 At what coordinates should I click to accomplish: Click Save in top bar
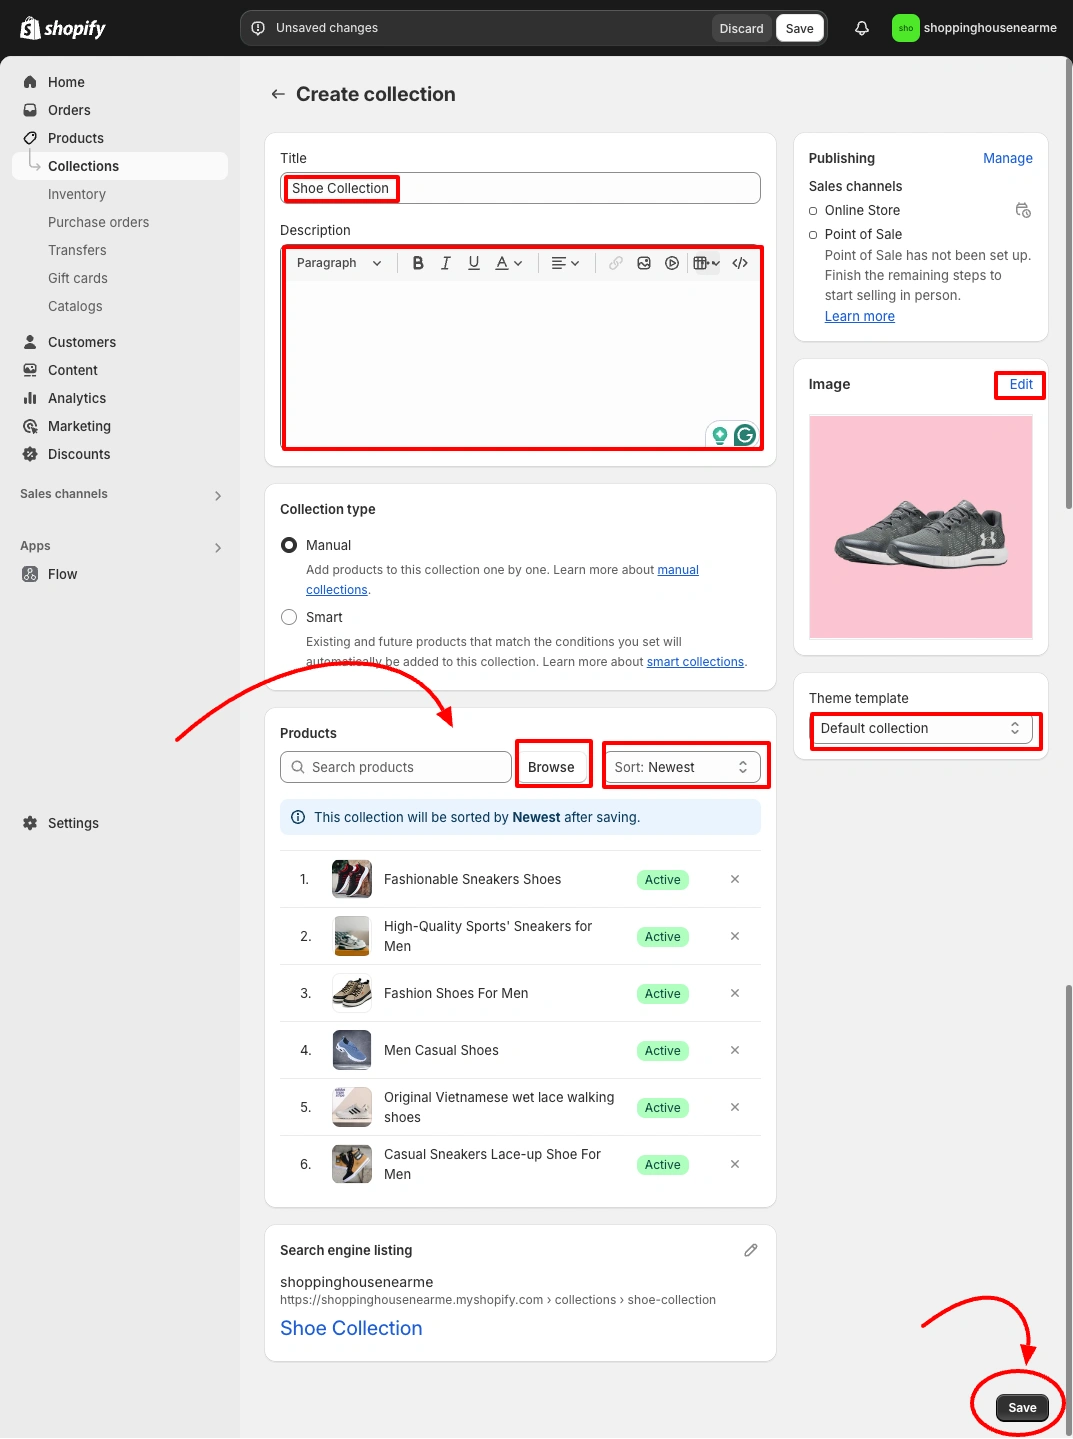(x=799, y=28)
